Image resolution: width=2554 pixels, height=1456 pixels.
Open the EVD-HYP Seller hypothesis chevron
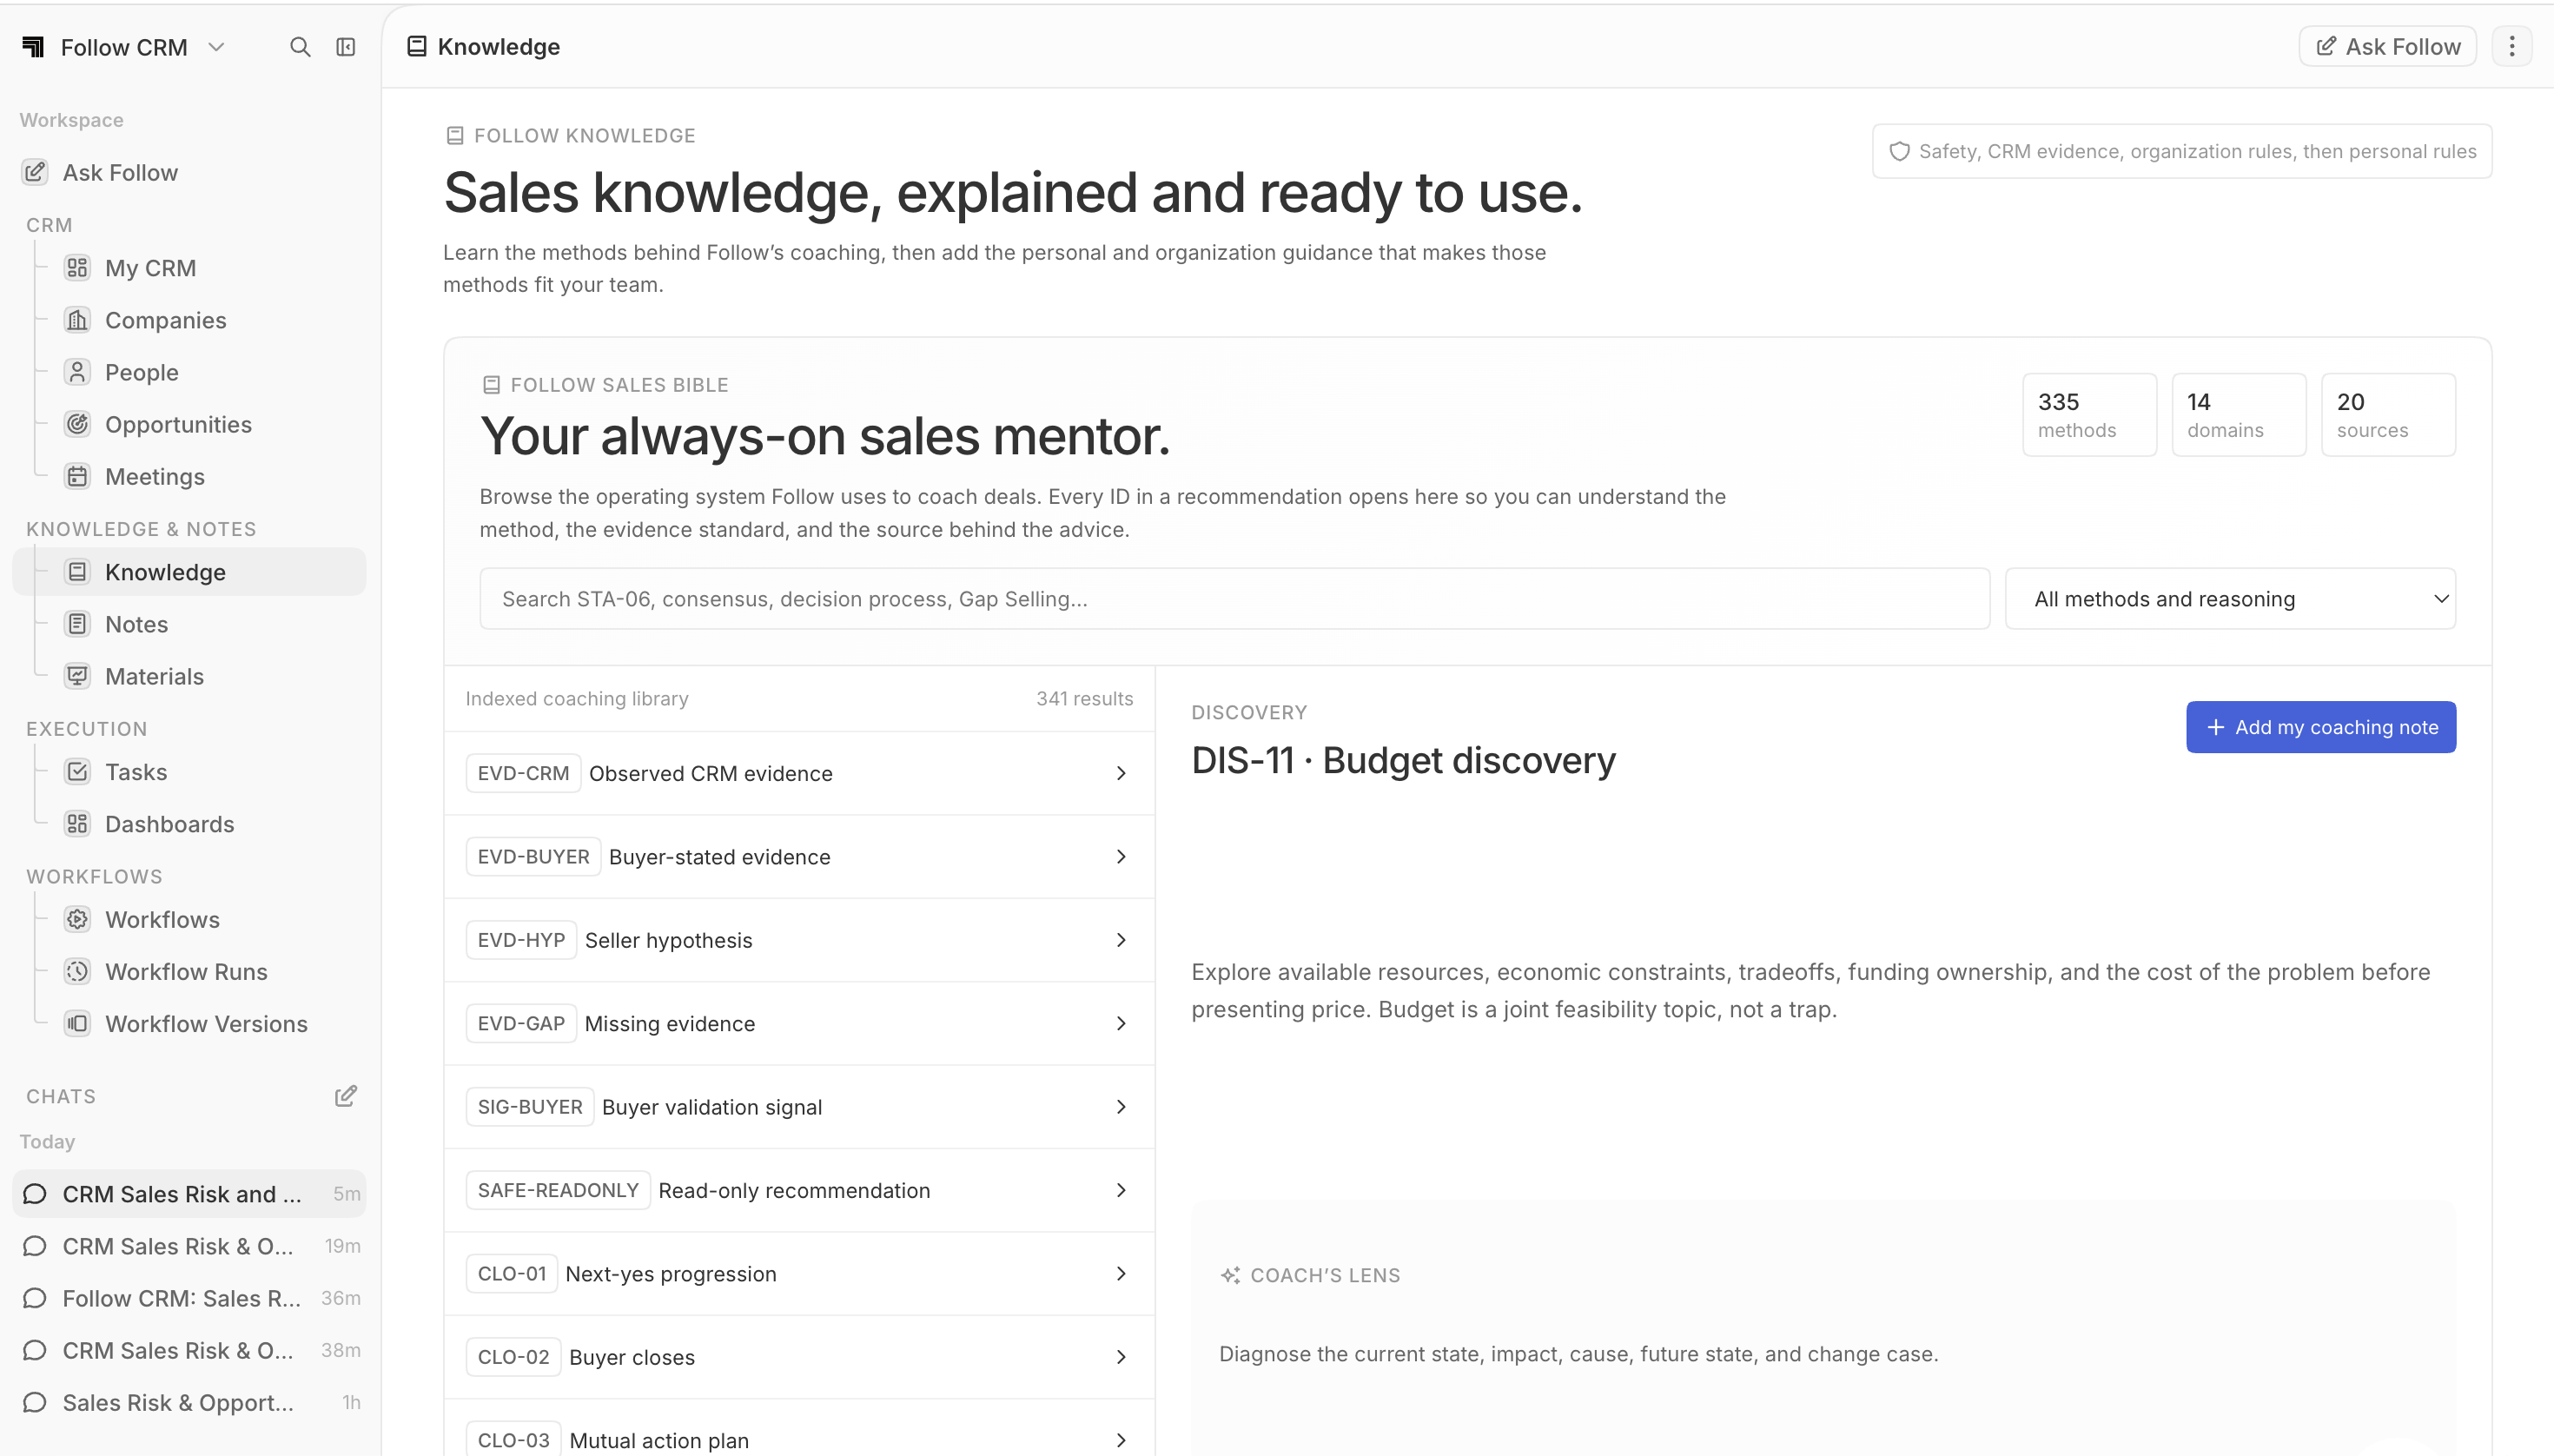click(1121, 940)
